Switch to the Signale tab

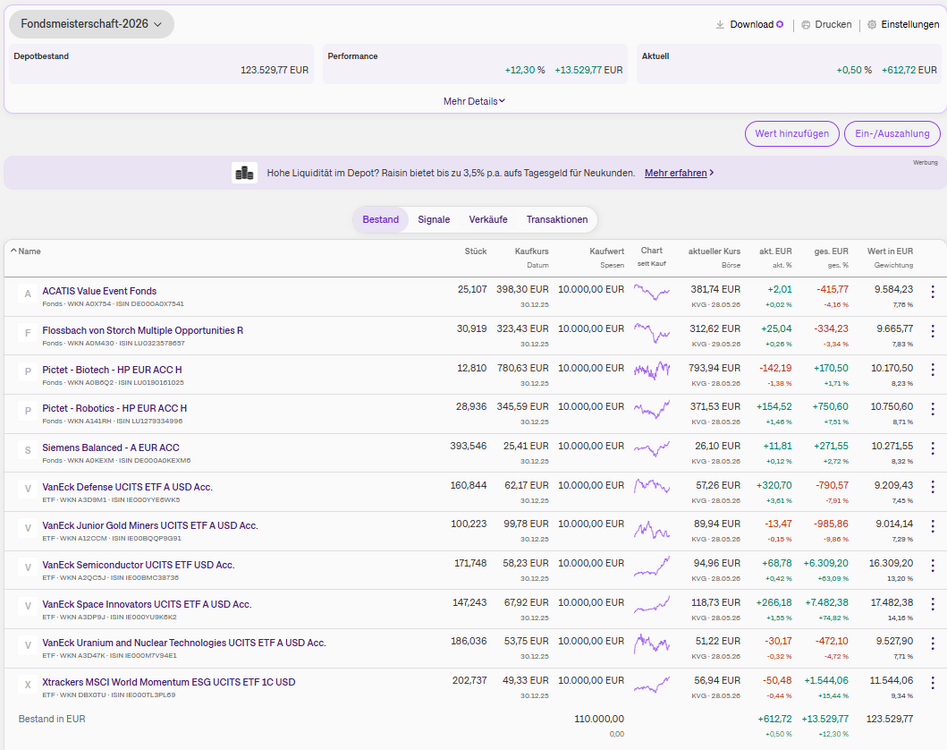(x=434, y=220)
